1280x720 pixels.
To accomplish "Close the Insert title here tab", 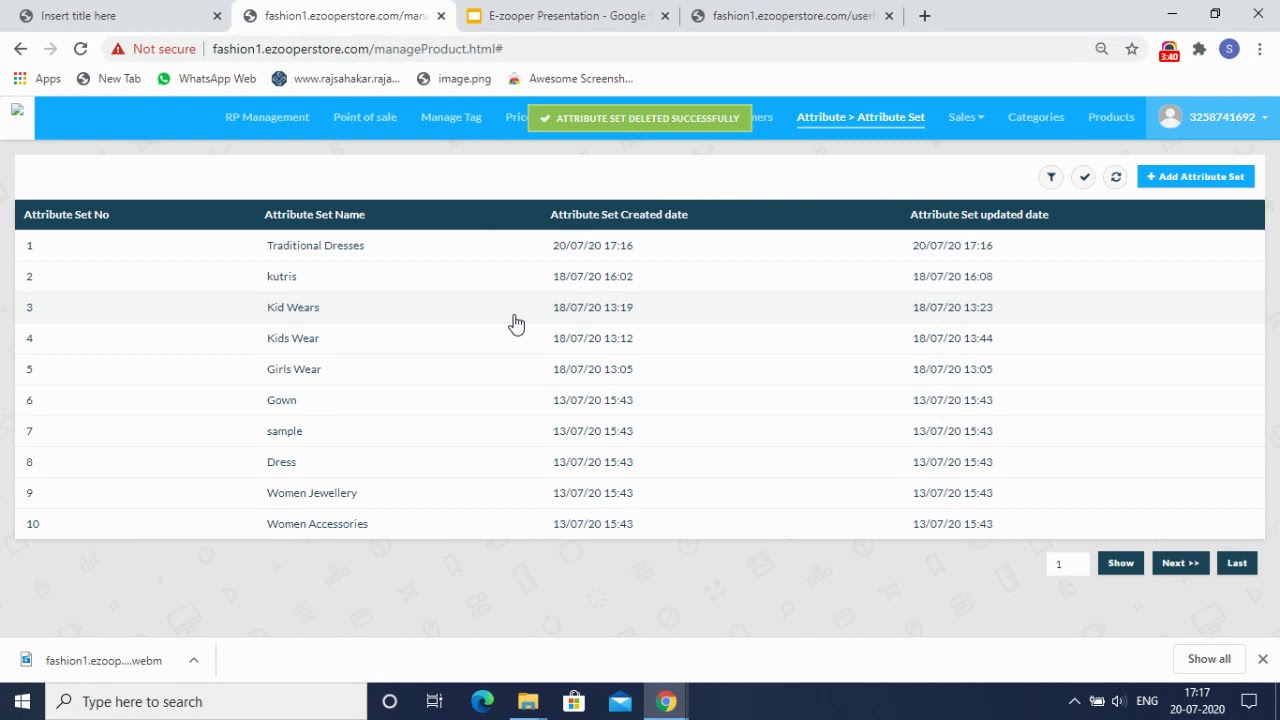I will coord(217,15).
